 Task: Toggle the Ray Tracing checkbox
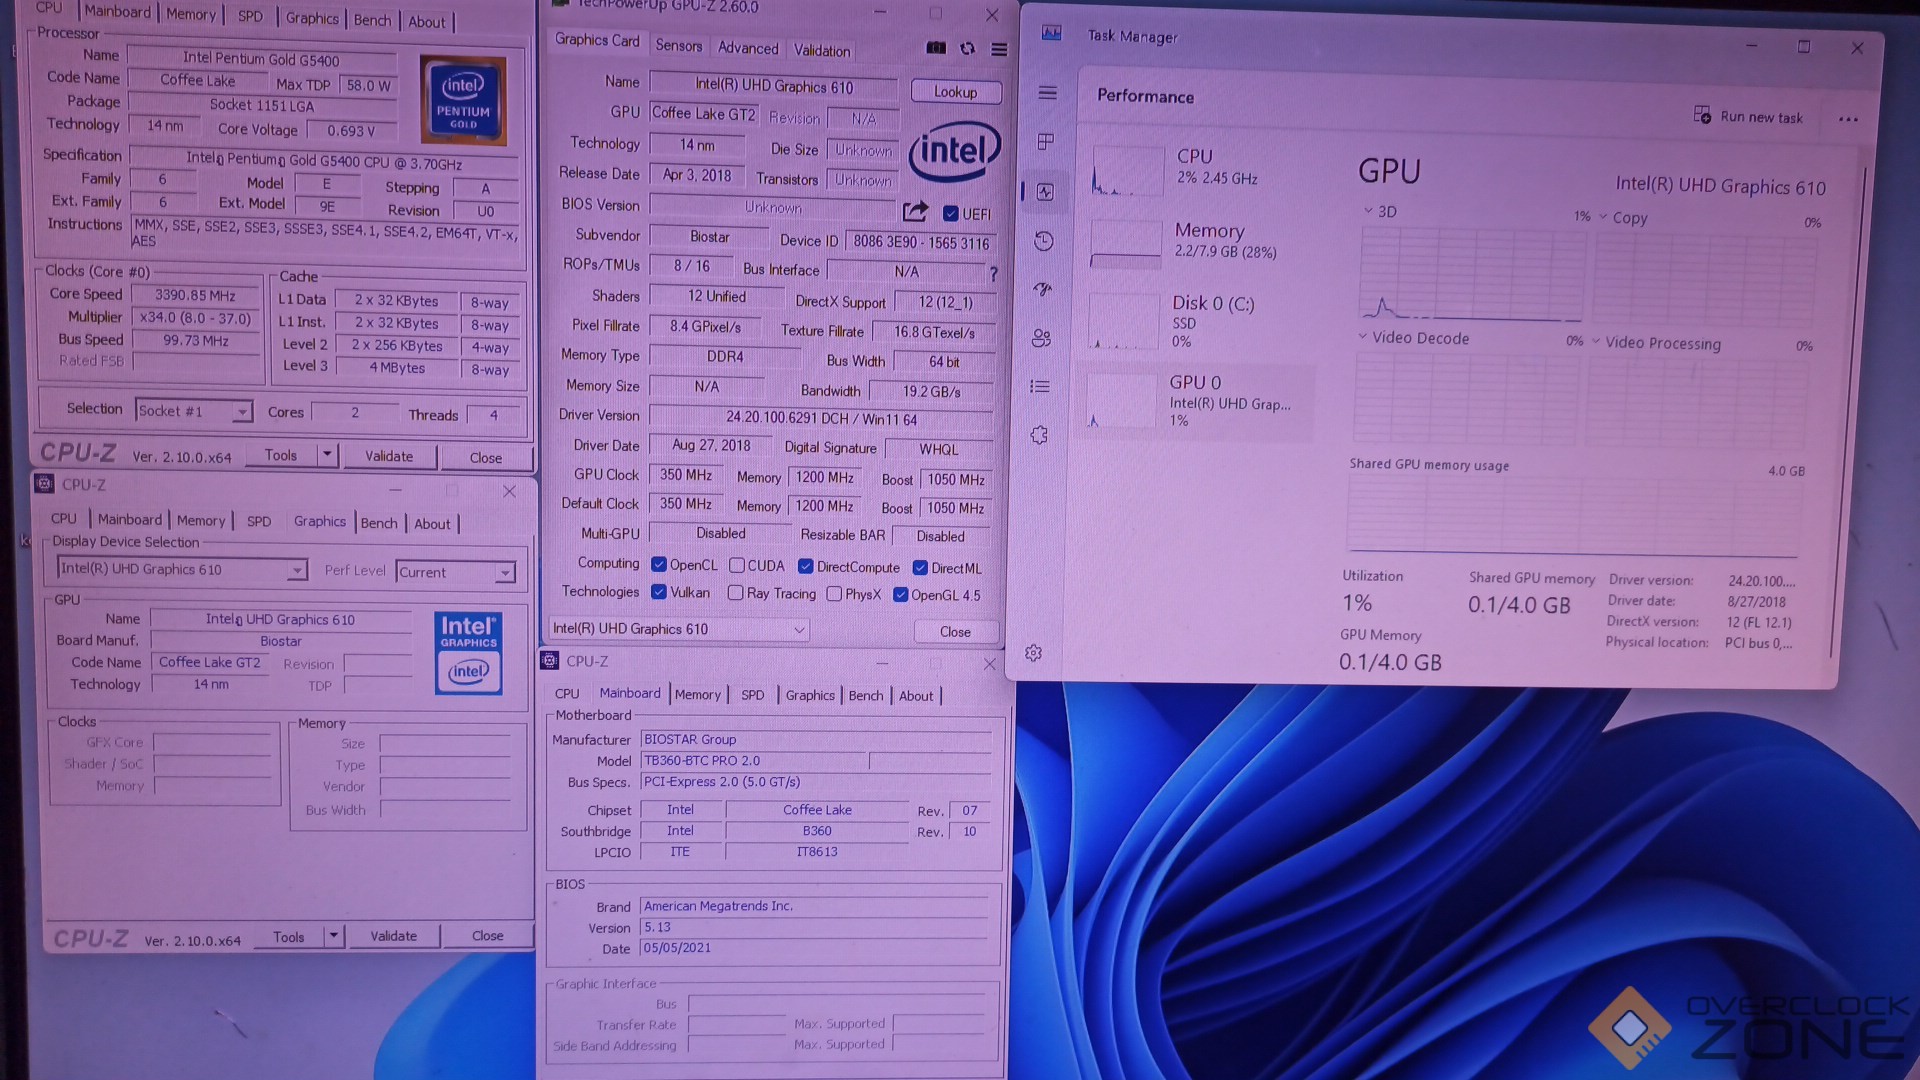point(736,593)
